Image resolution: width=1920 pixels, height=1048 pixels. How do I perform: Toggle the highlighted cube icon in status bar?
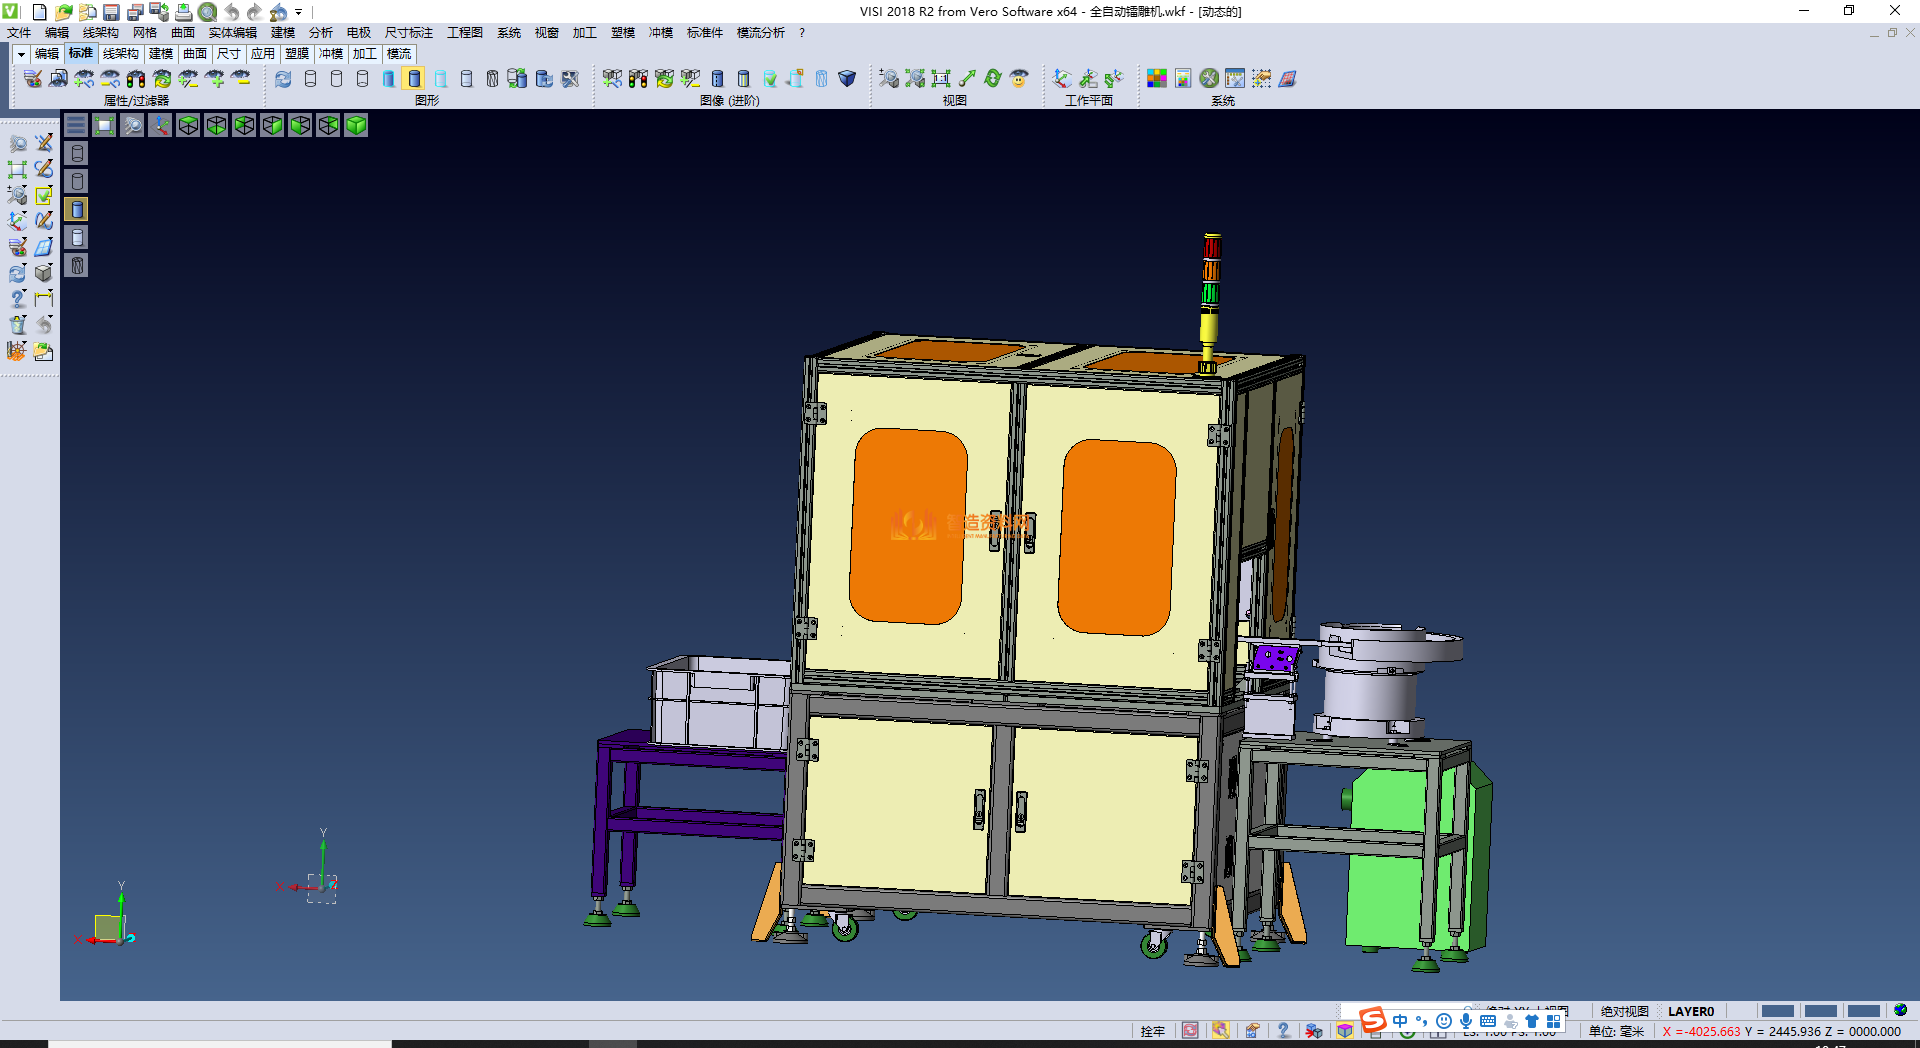pyautogui.click(x=1345, y=1031)
